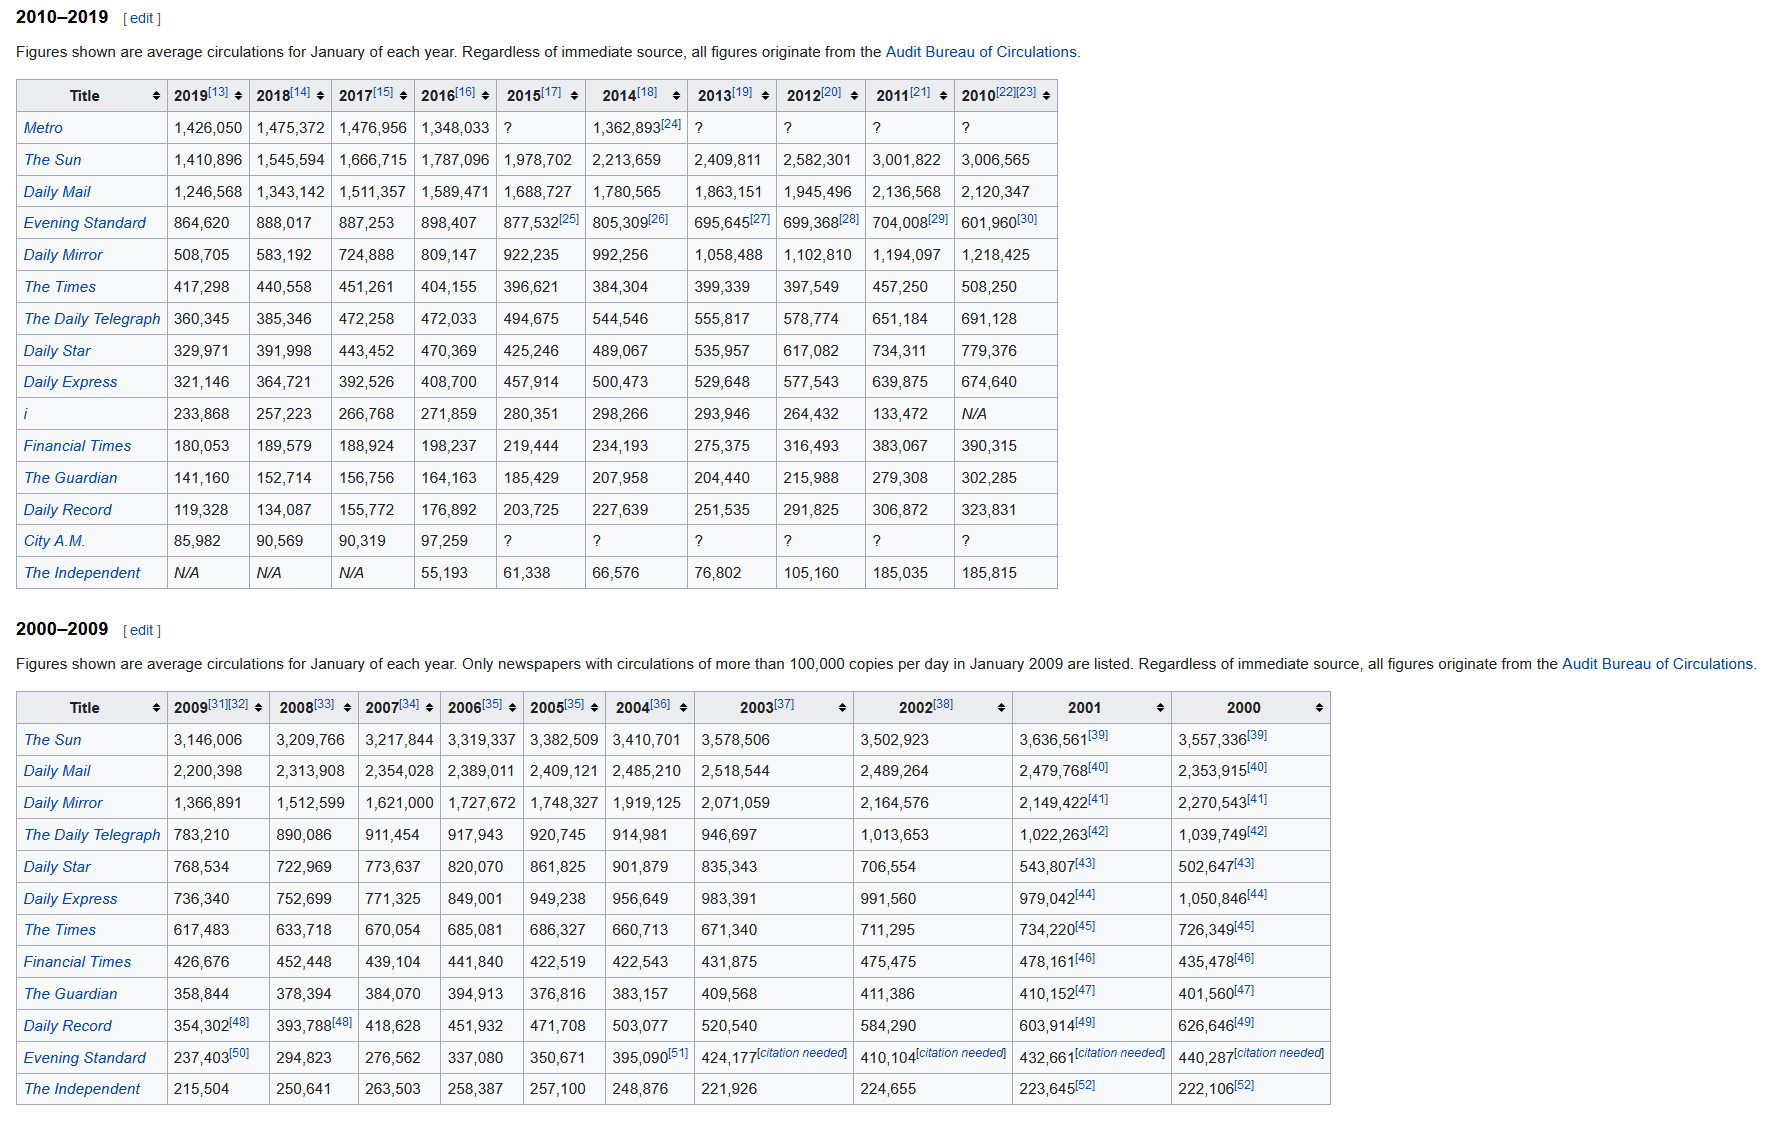Select The Guardian 2004 value 383,157
The height and width of the screenshot is (1132, 1770).
pyautogui.click(x=640, y=994)
